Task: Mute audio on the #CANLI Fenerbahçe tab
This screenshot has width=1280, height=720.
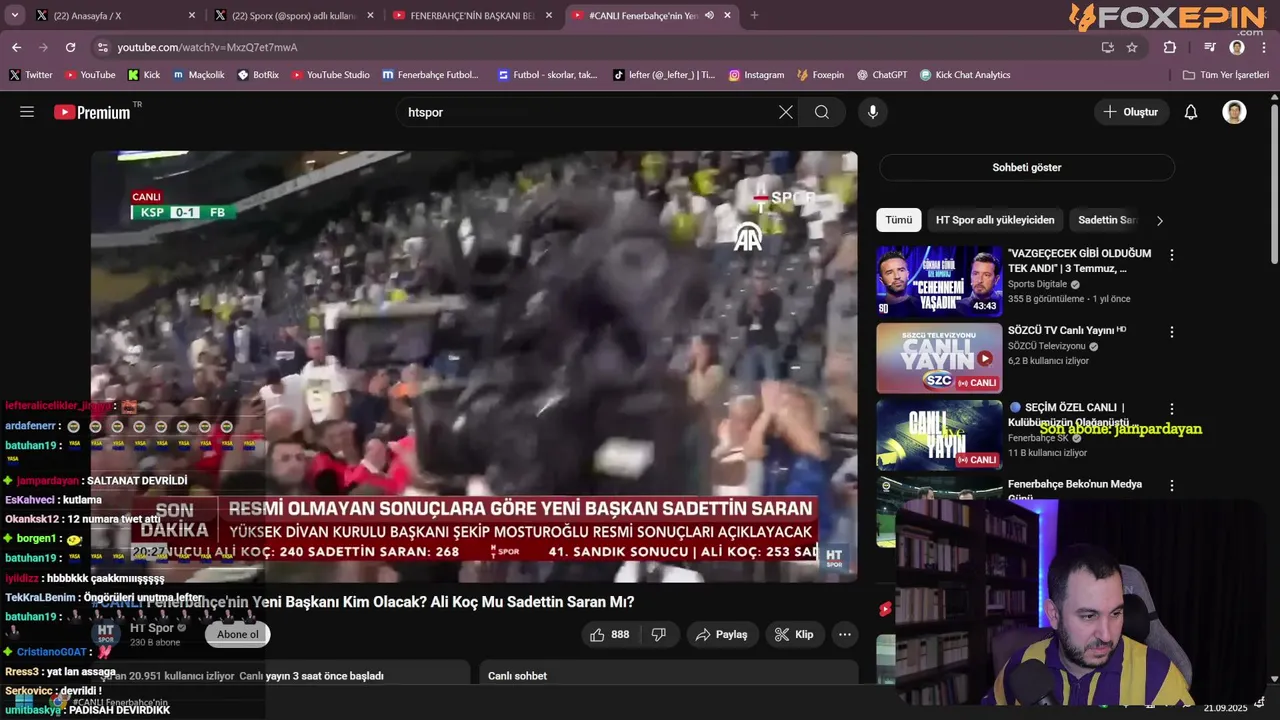Action: coord(709,15)
